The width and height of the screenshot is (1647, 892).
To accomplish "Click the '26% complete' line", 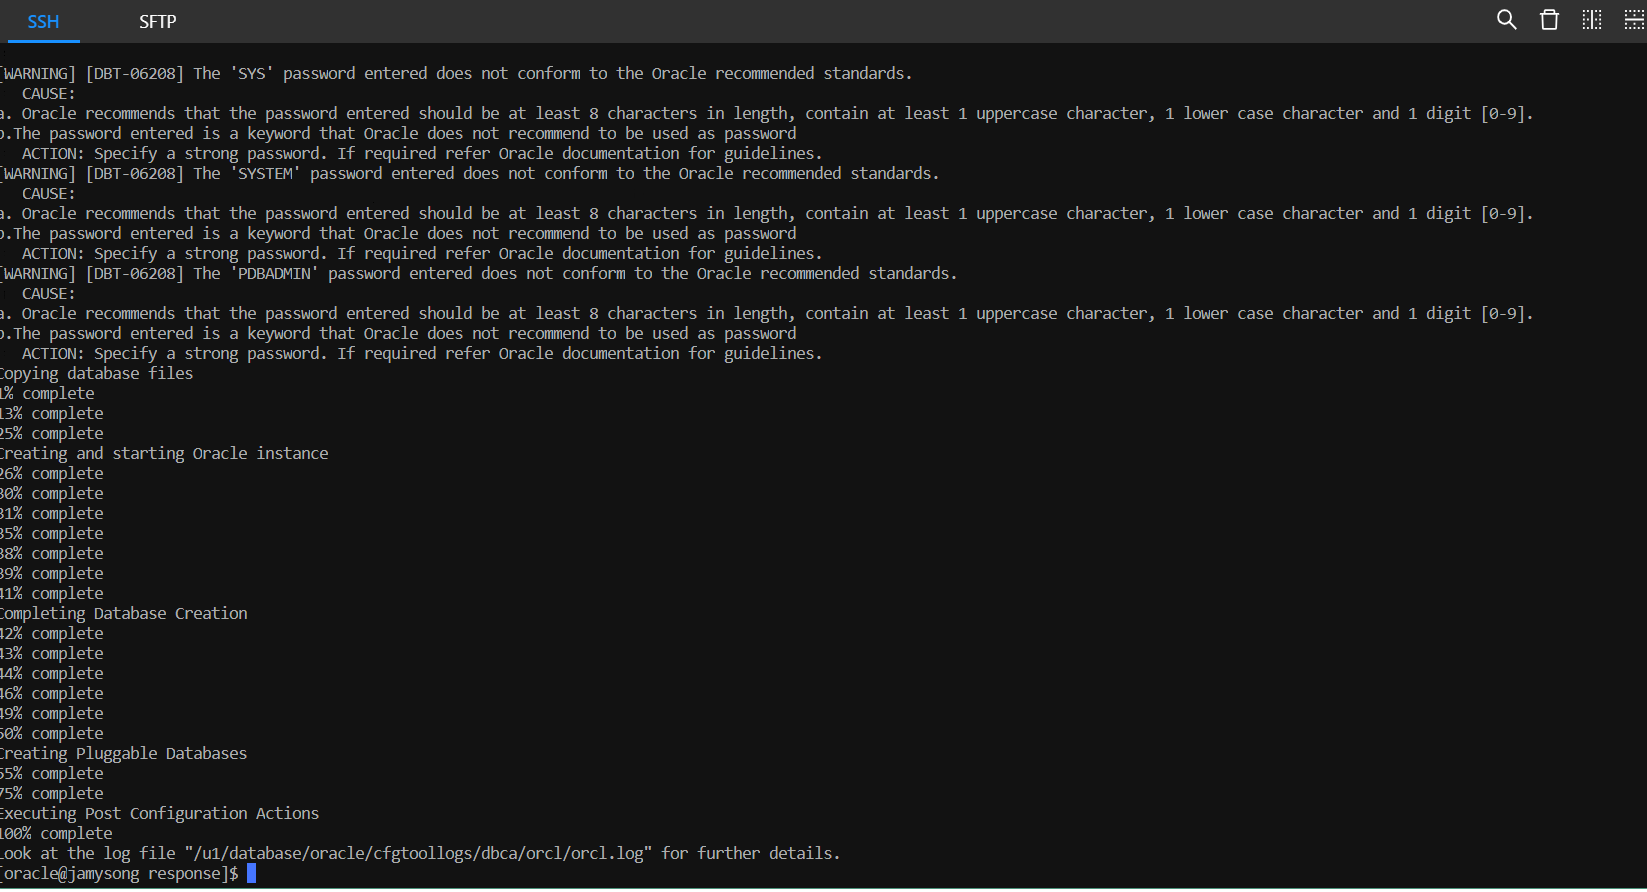I will (x=52, y=473).
